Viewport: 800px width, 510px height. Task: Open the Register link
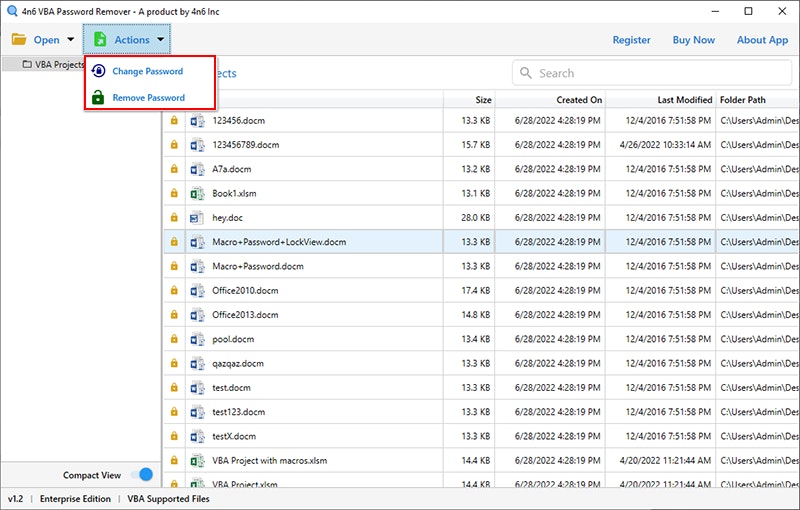[632, 40]
